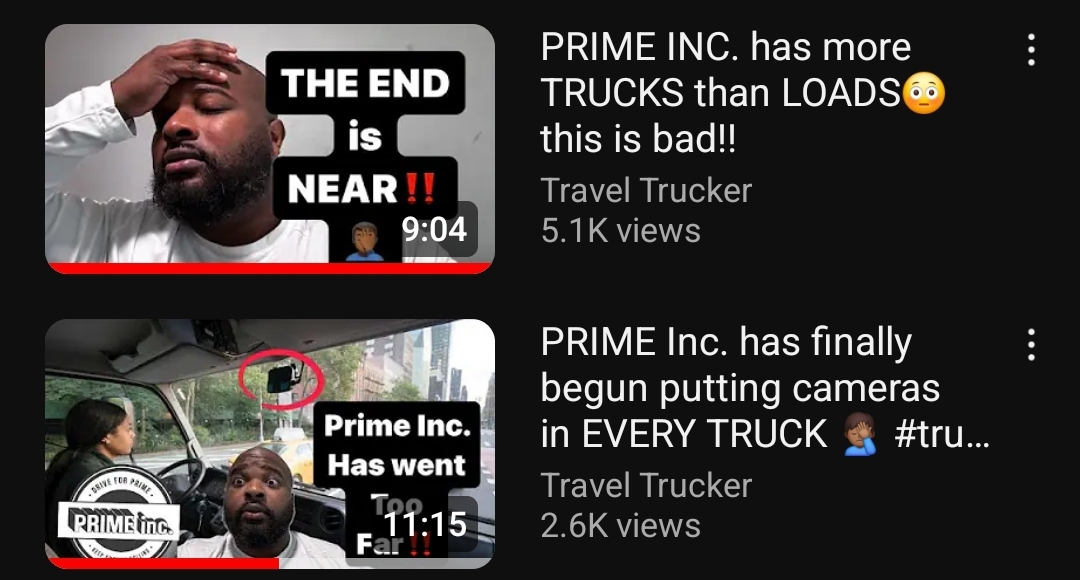Screen dimensions: 1080x580
Task: Click the red circled camera in second thumbnail
Action: pyautogui.click(x=281, y=379)
